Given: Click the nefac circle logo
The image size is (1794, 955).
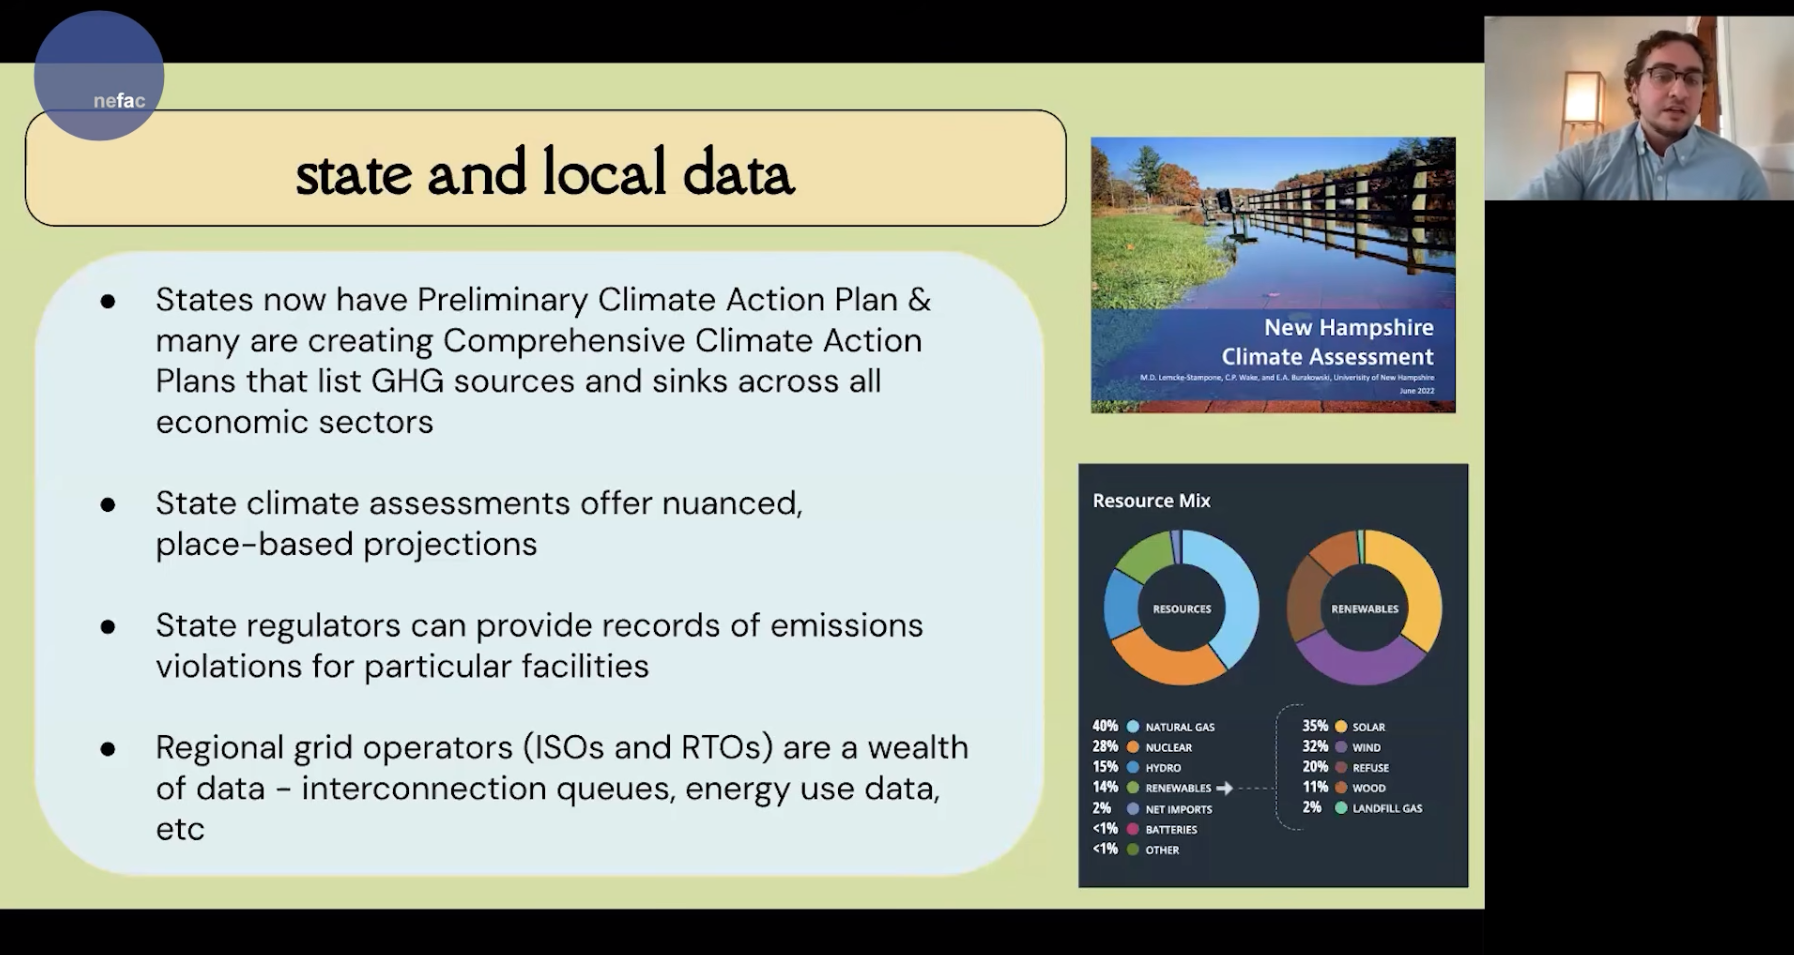Looking at the screenshot, I should point(99,75).
